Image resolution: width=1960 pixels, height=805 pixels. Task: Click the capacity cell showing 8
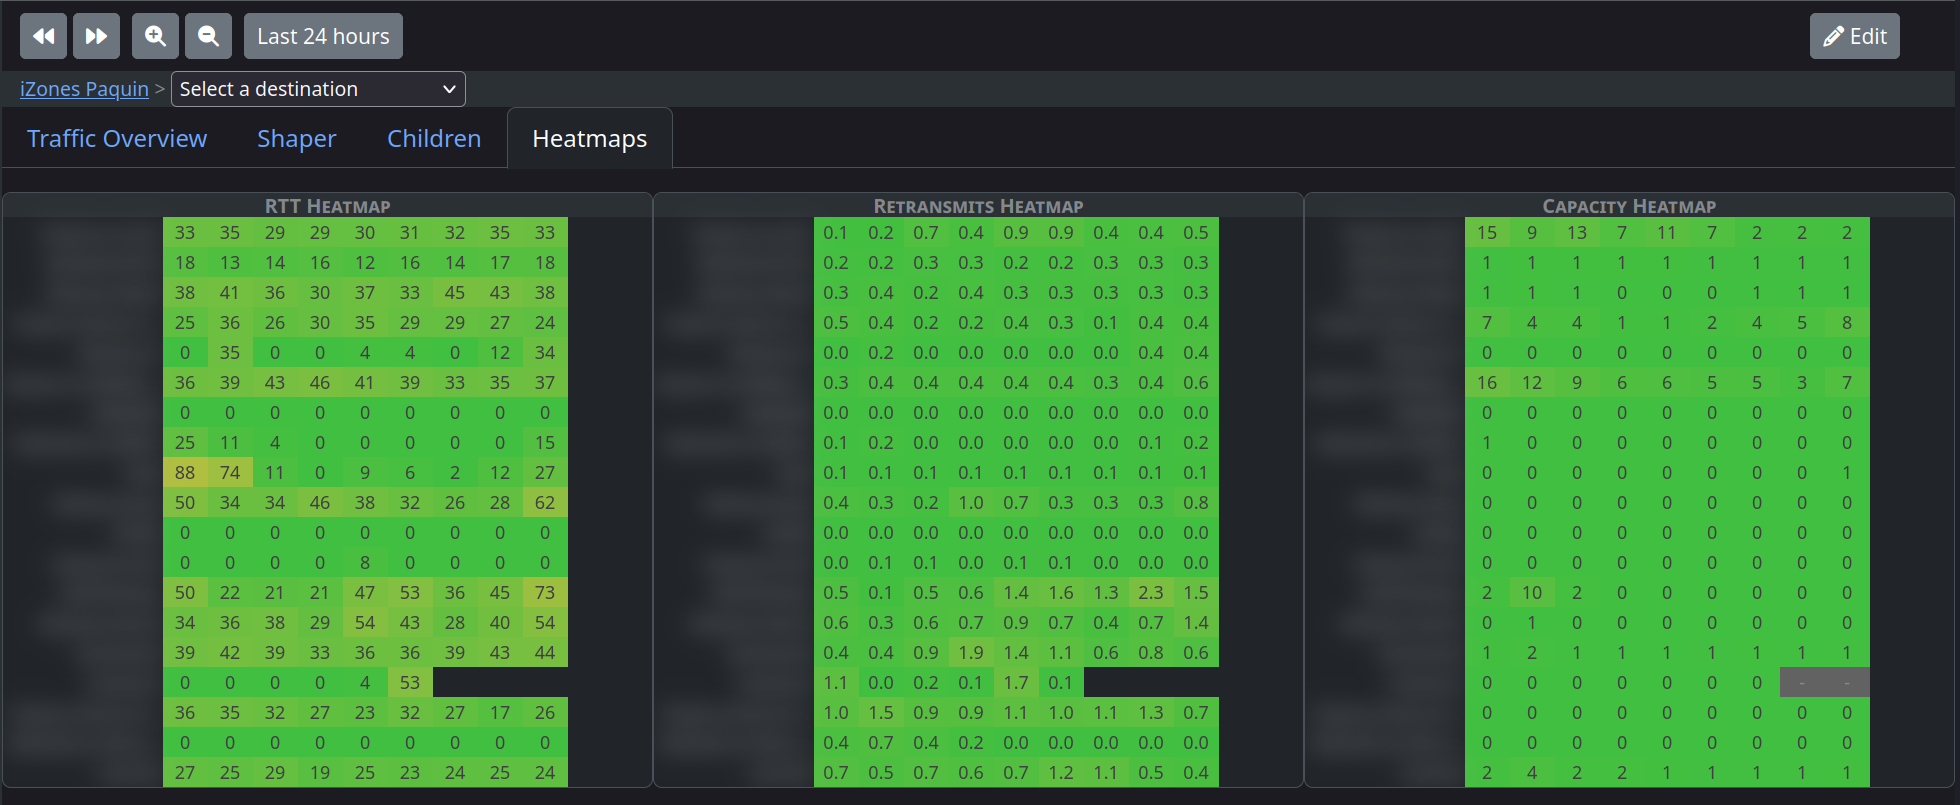click(1847, 322)
